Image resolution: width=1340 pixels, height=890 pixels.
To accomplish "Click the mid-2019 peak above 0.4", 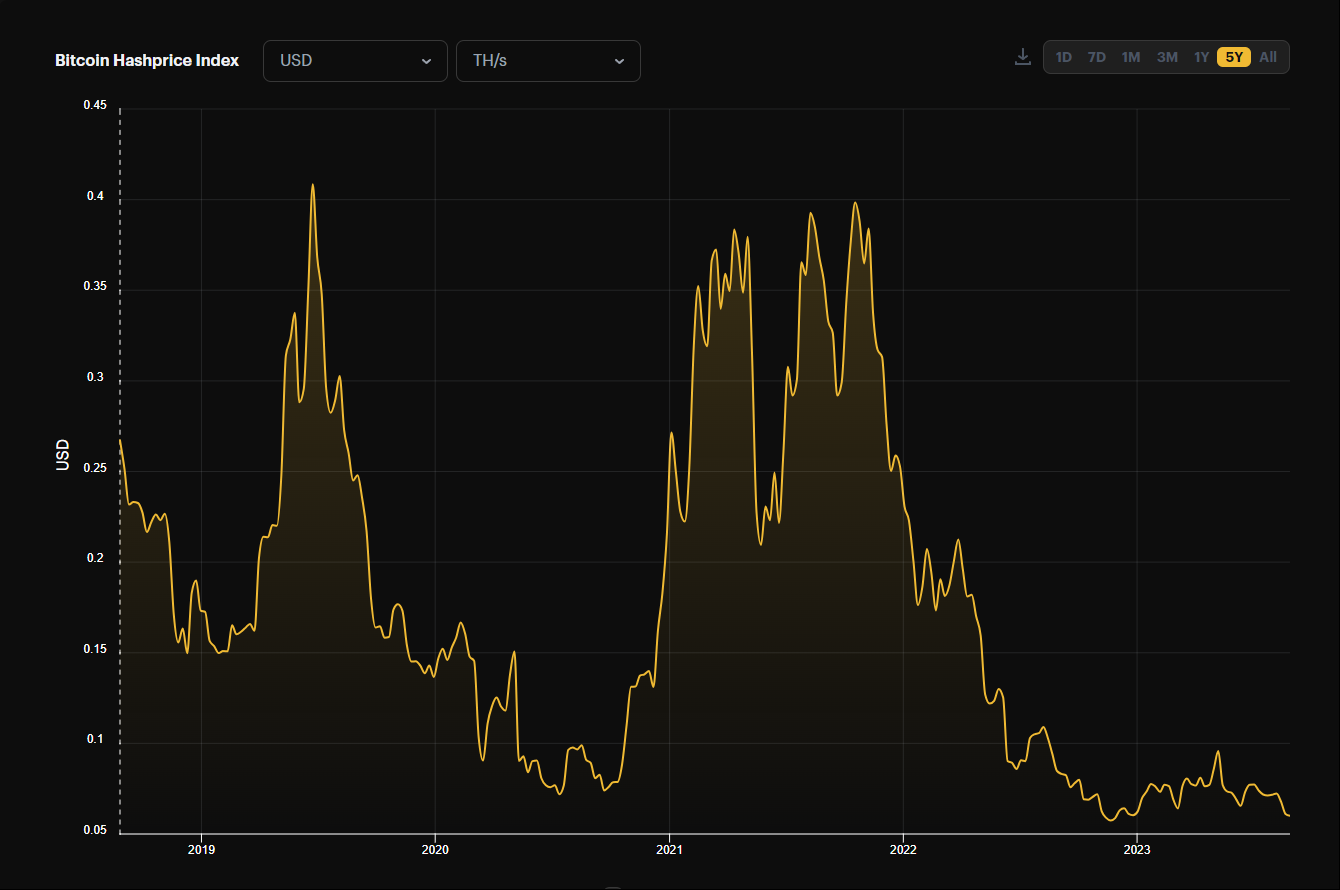I will tap(313, 185).
